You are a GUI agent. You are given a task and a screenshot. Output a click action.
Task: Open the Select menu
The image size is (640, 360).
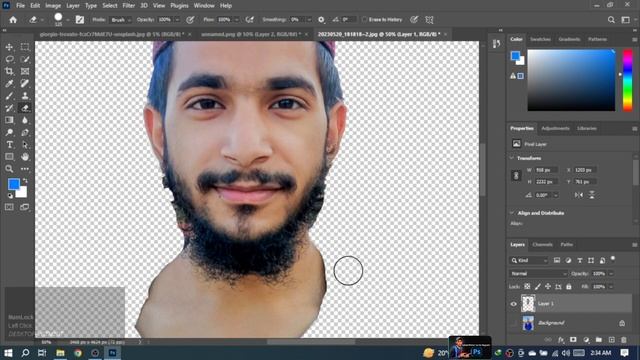tap(109, 6)
